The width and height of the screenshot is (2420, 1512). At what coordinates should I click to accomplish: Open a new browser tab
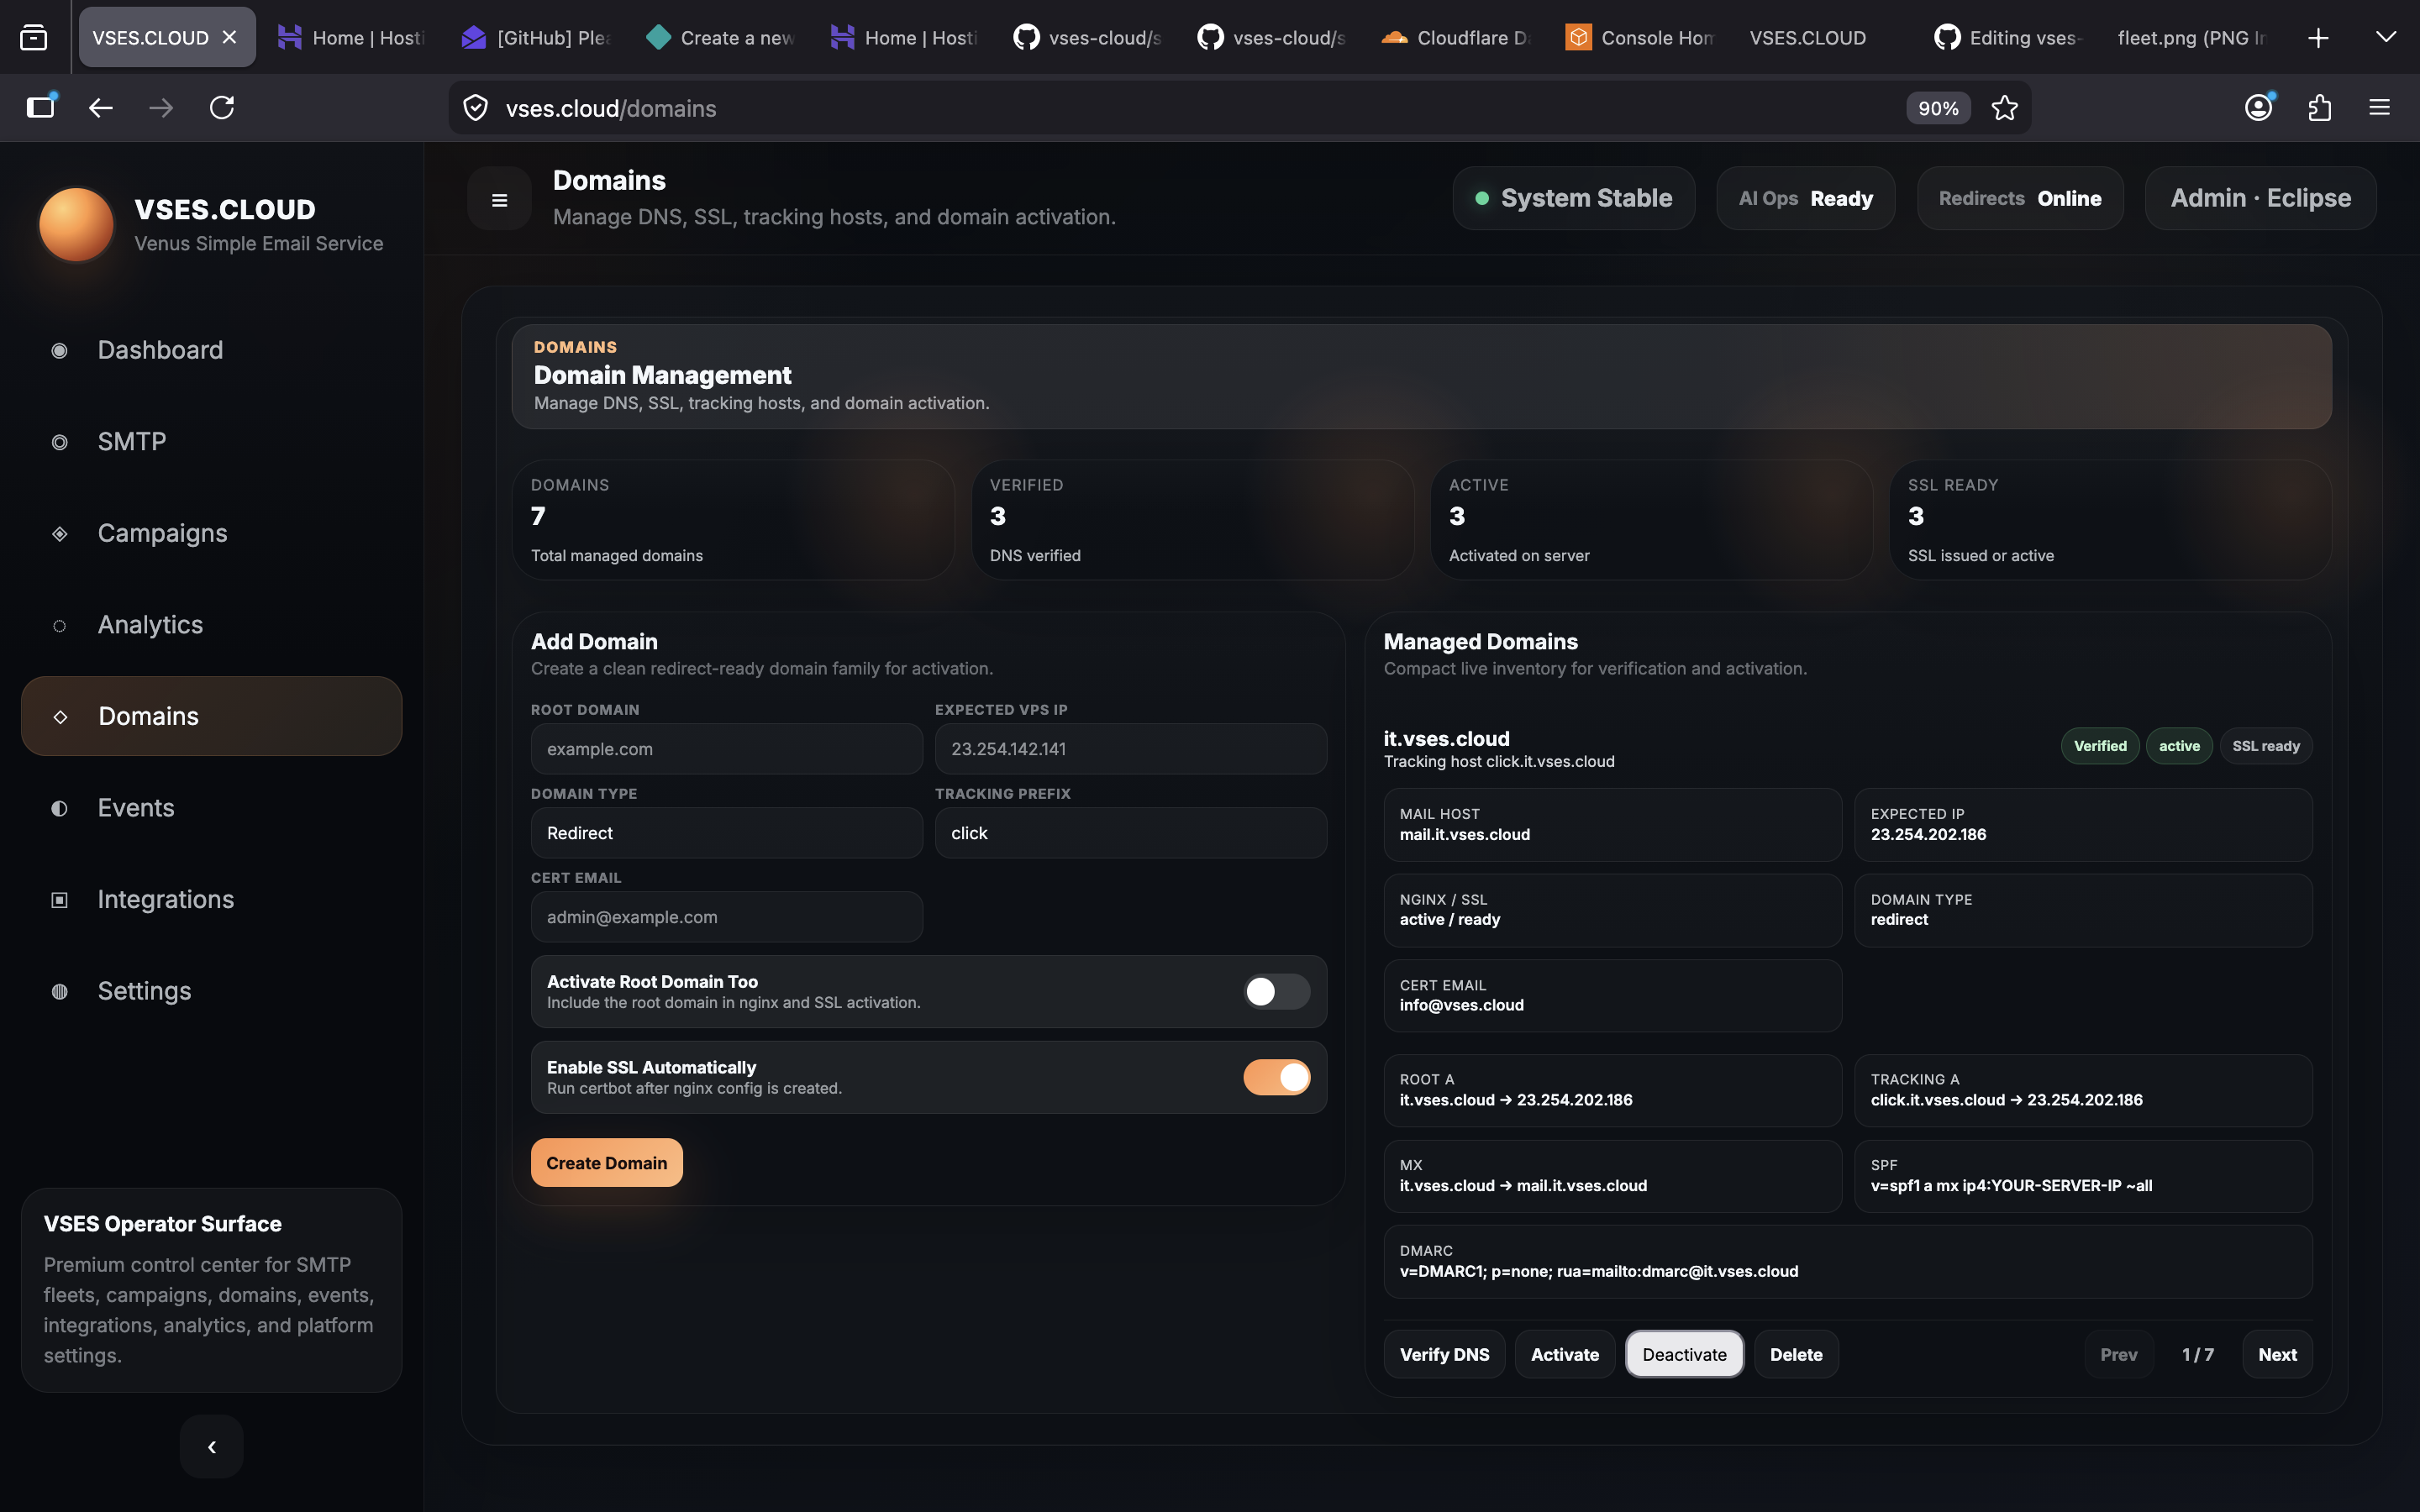2318,38
